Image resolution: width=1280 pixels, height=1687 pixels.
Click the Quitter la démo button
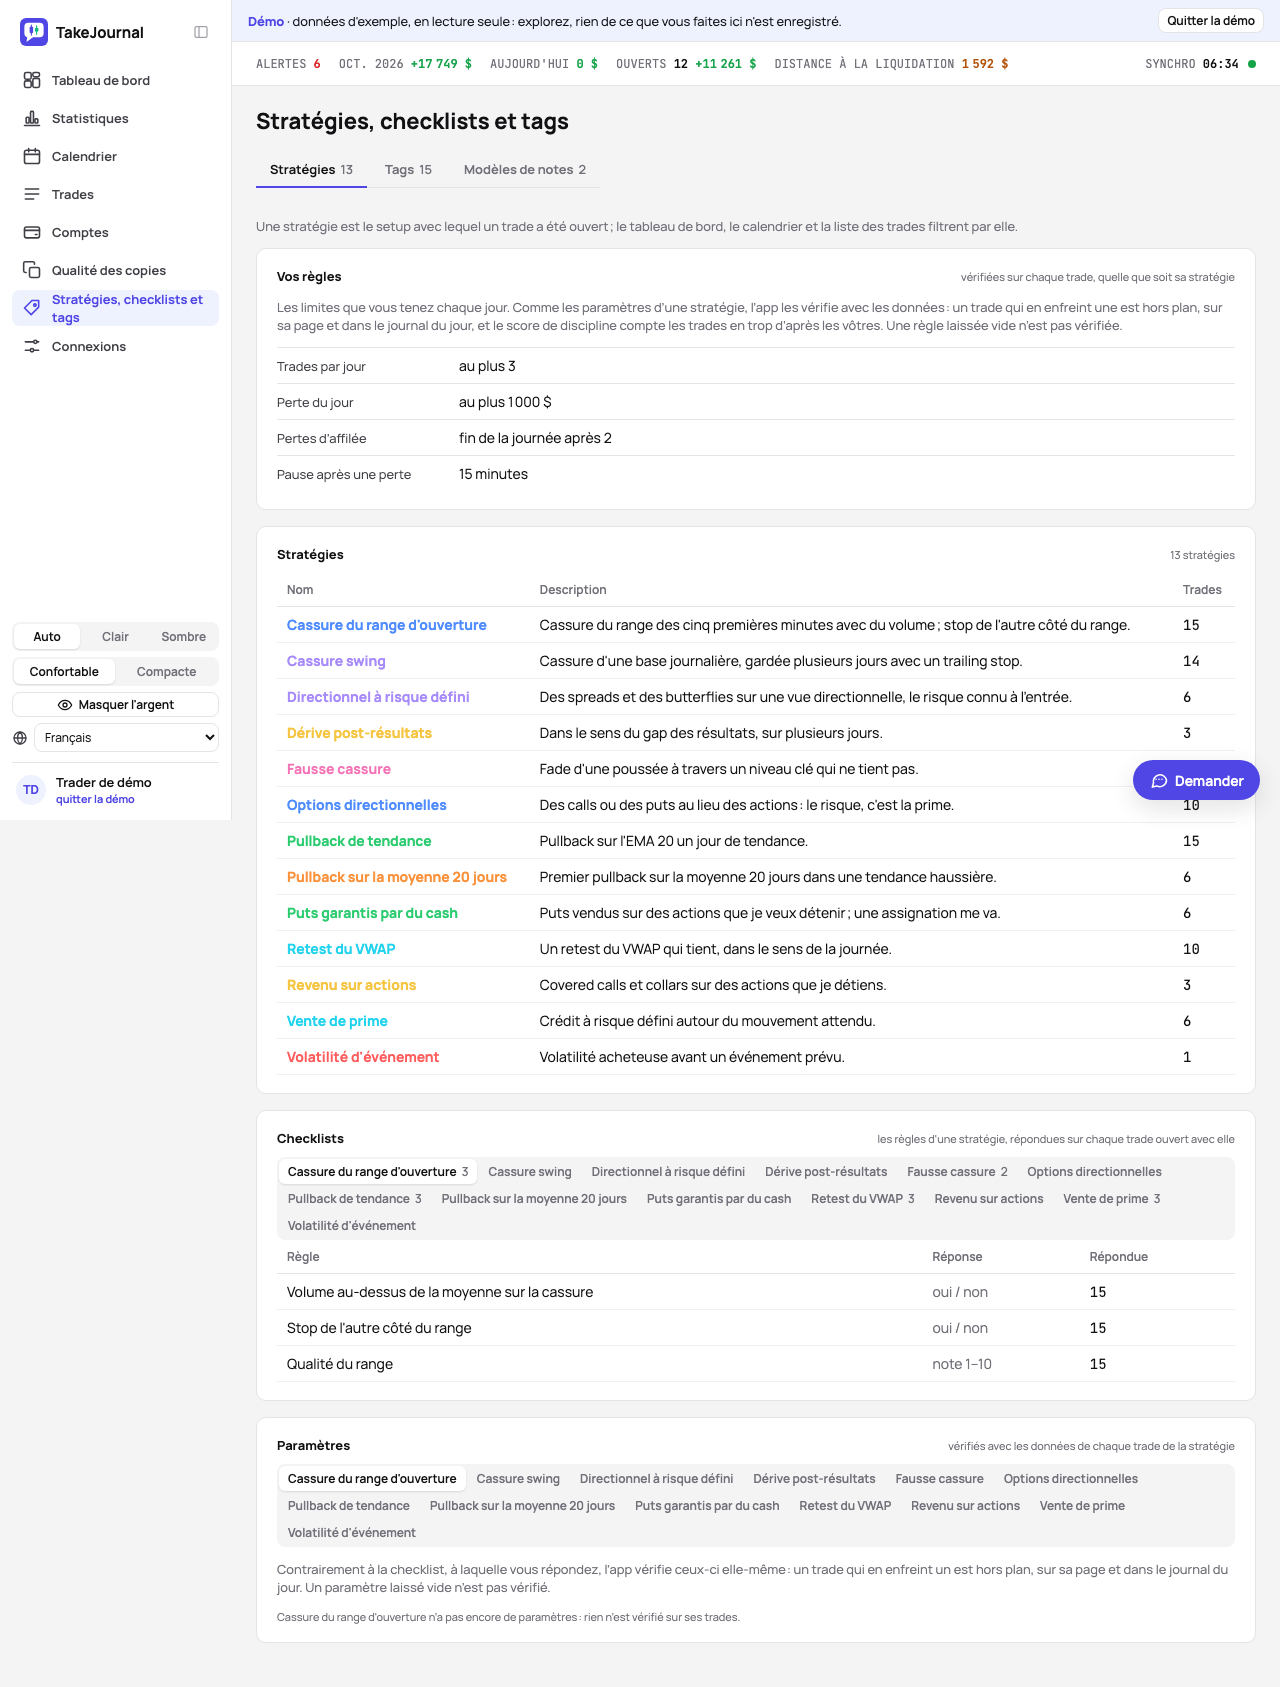pos(1211,21)
